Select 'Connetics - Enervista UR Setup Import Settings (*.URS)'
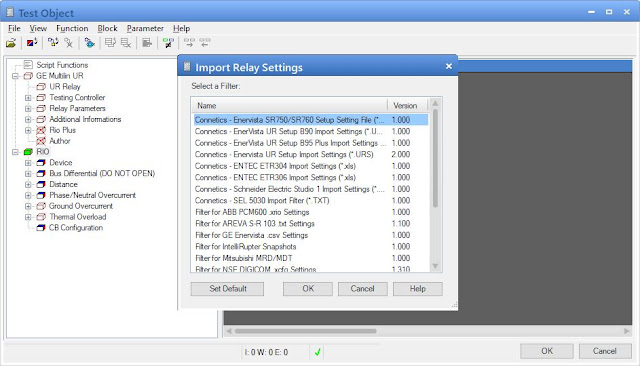Viewport: 640px width, 366px height. [311, 155]
